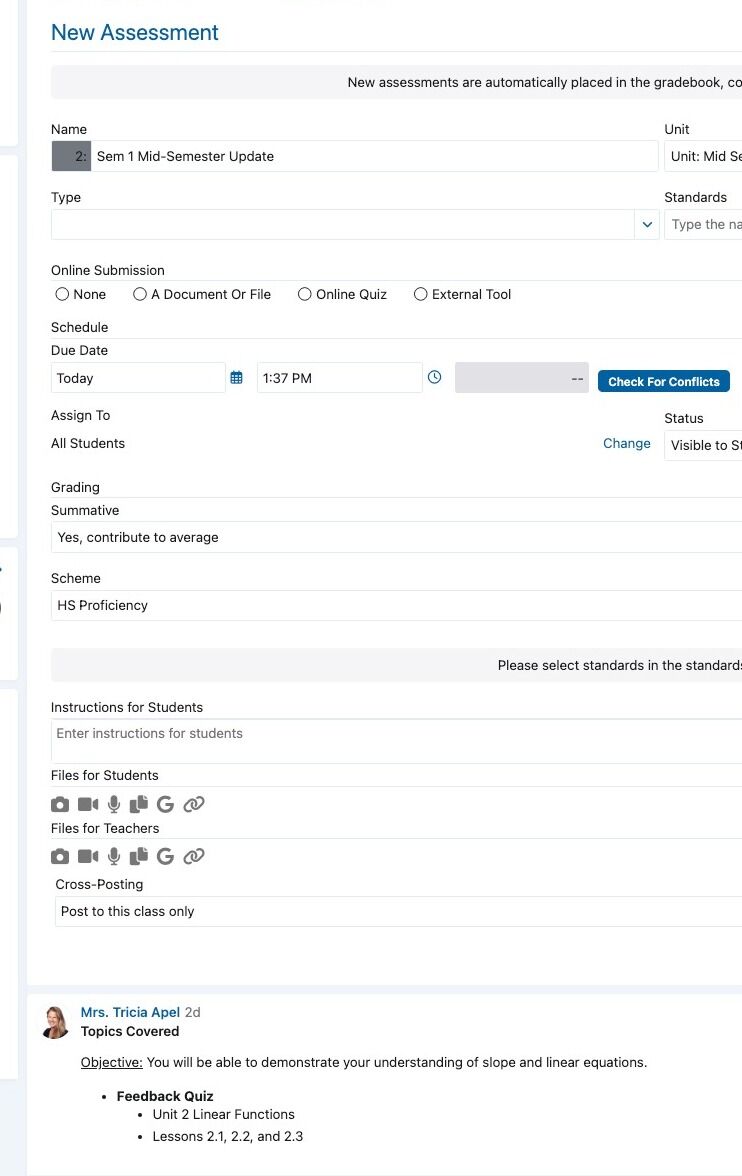Open the Summative dropdown

[x=396, y=537]
